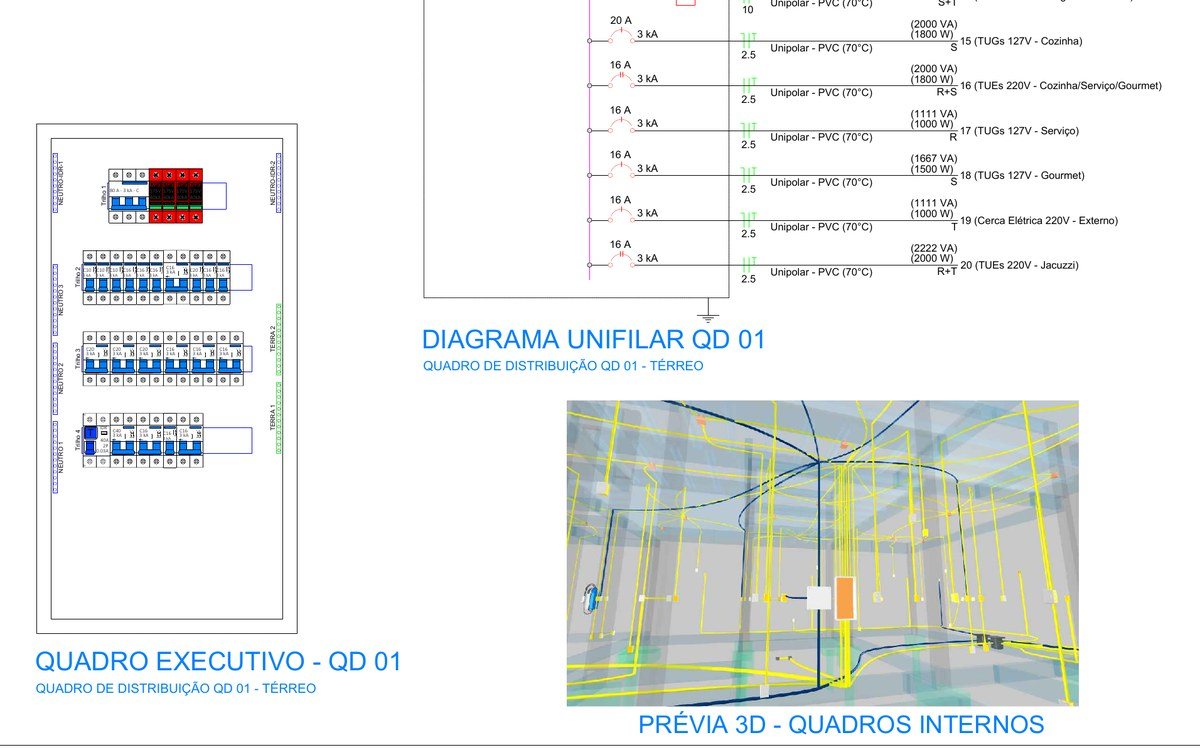
Task: Click the QUADRO EXECUTIVO - QD 01 title
Action: tap(218, 661)
